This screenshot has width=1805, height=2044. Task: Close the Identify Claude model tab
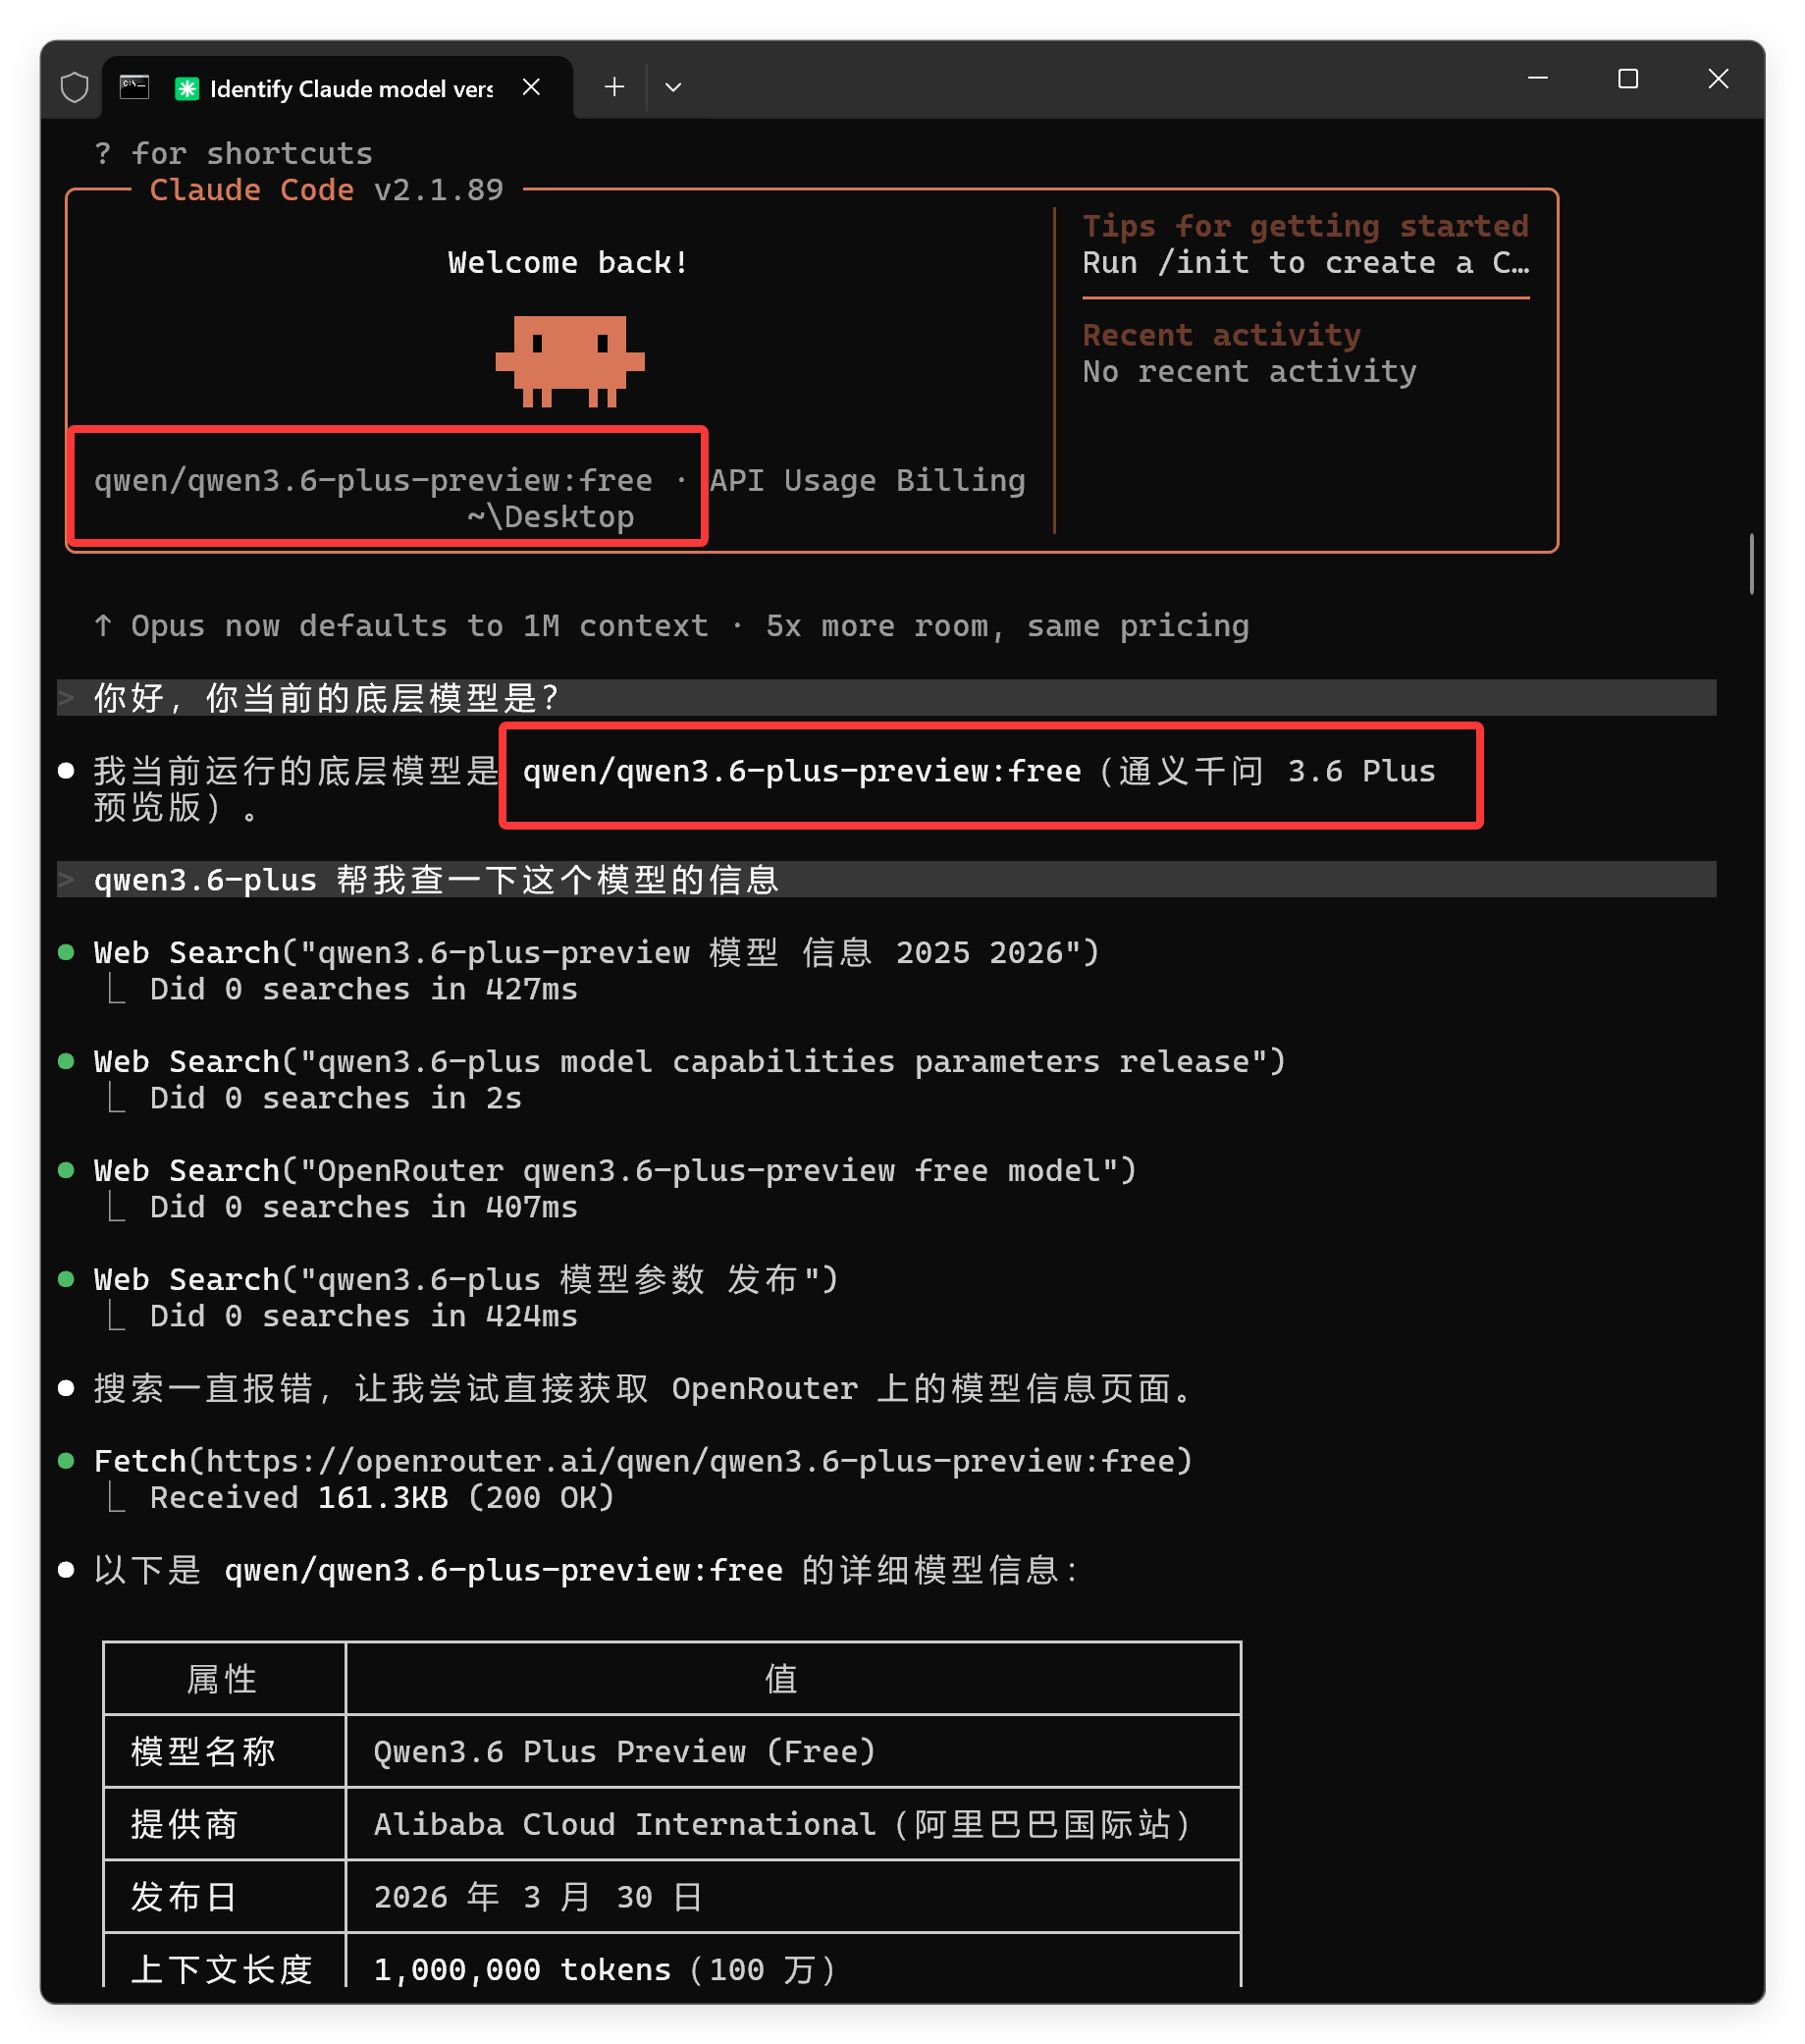click(x=531, y=87)
